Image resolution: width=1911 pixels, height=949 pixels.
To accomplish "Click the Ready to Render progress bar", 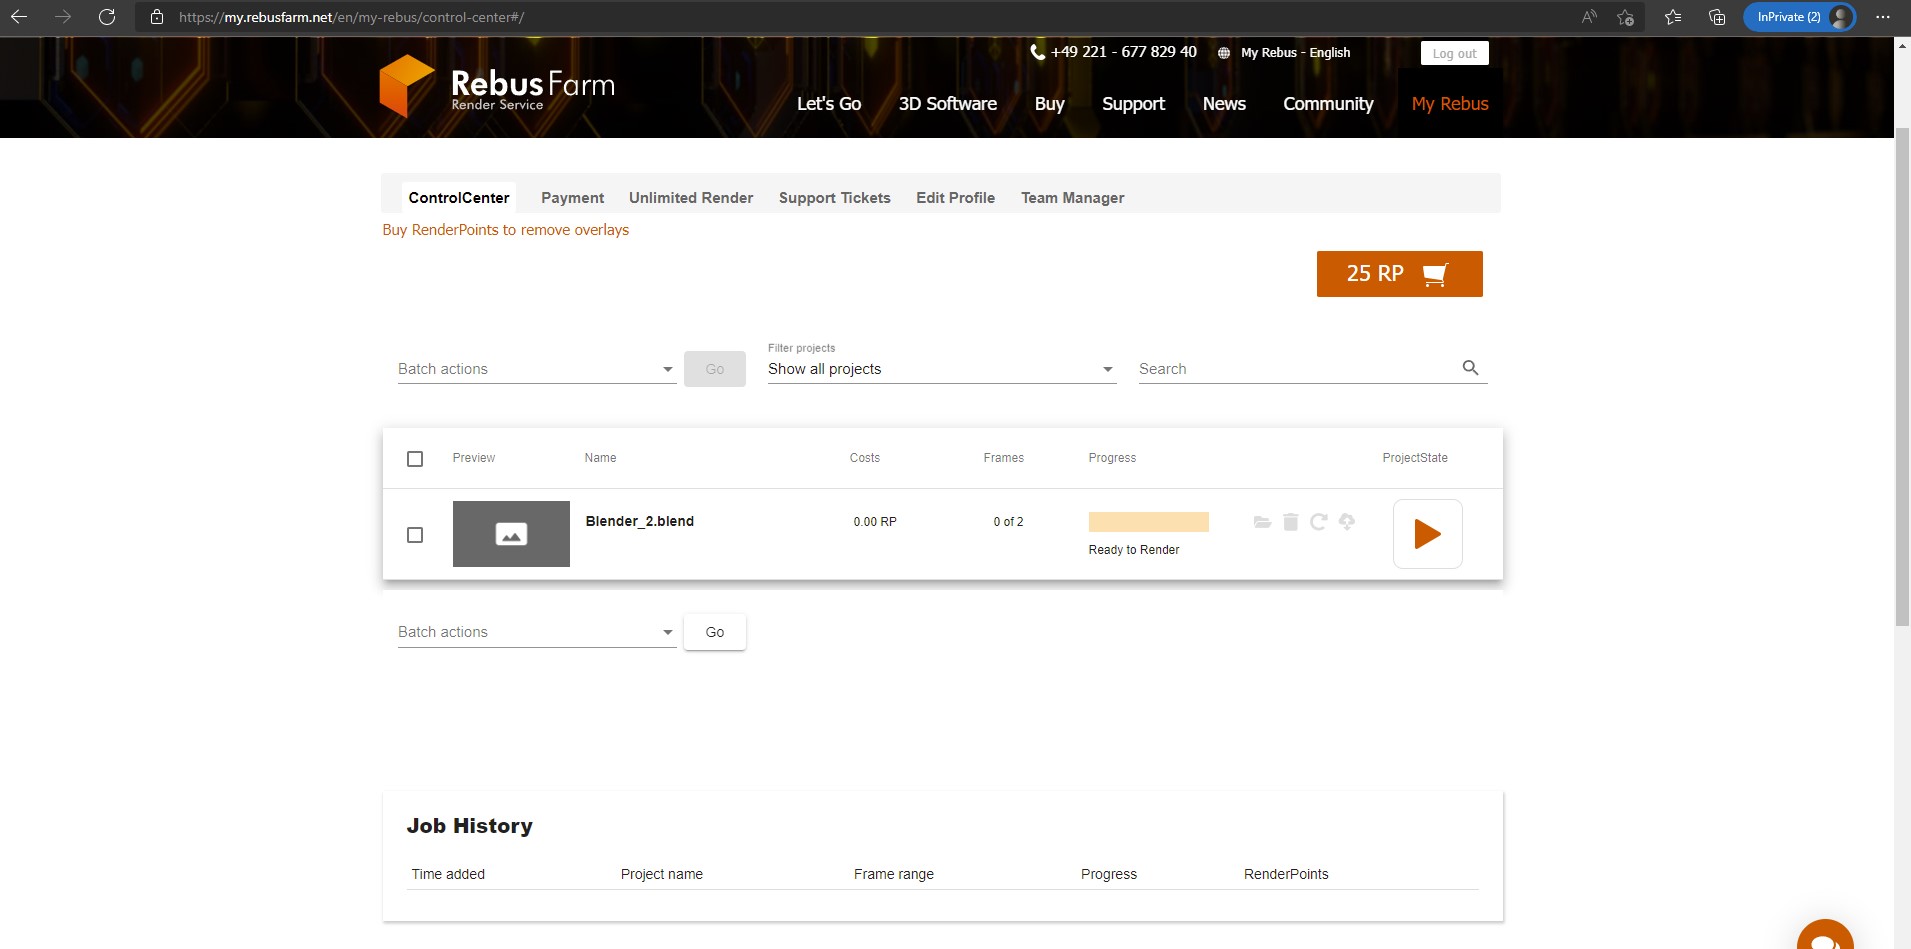I will pyautogui.click(x=1148, y=522).
